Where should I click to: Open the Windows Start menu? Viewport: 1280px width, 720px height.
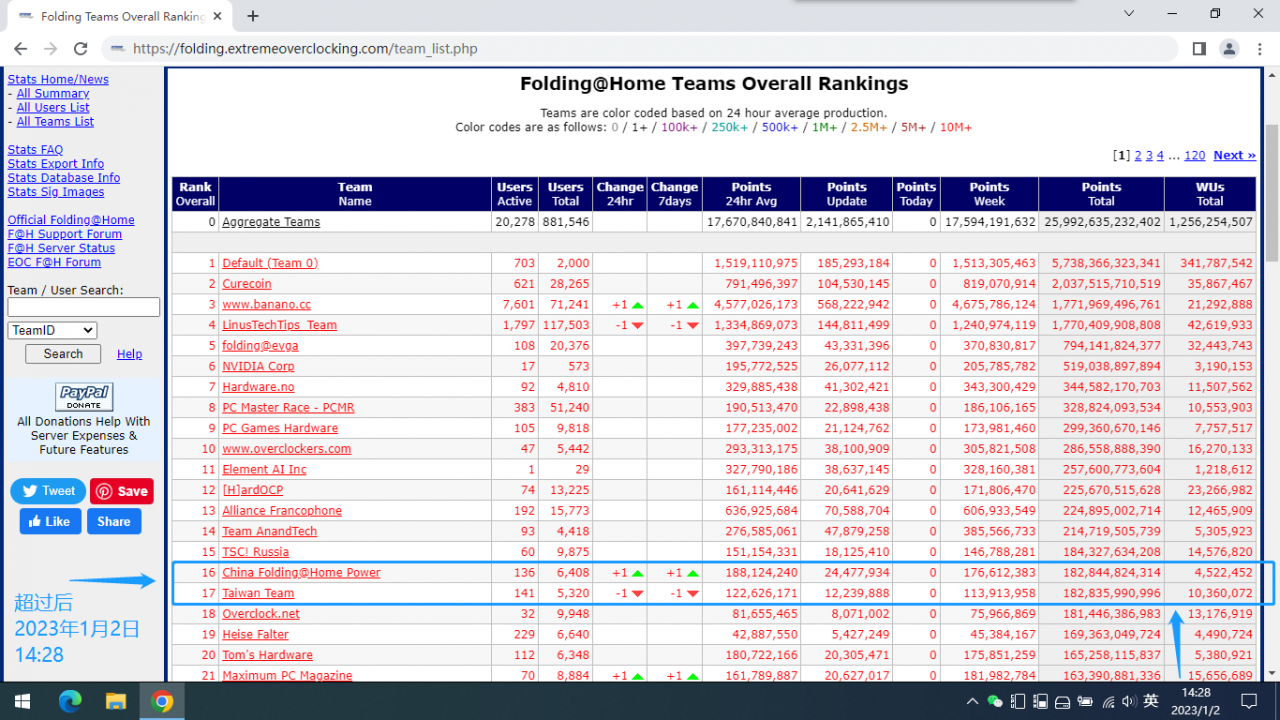(22, 701)
